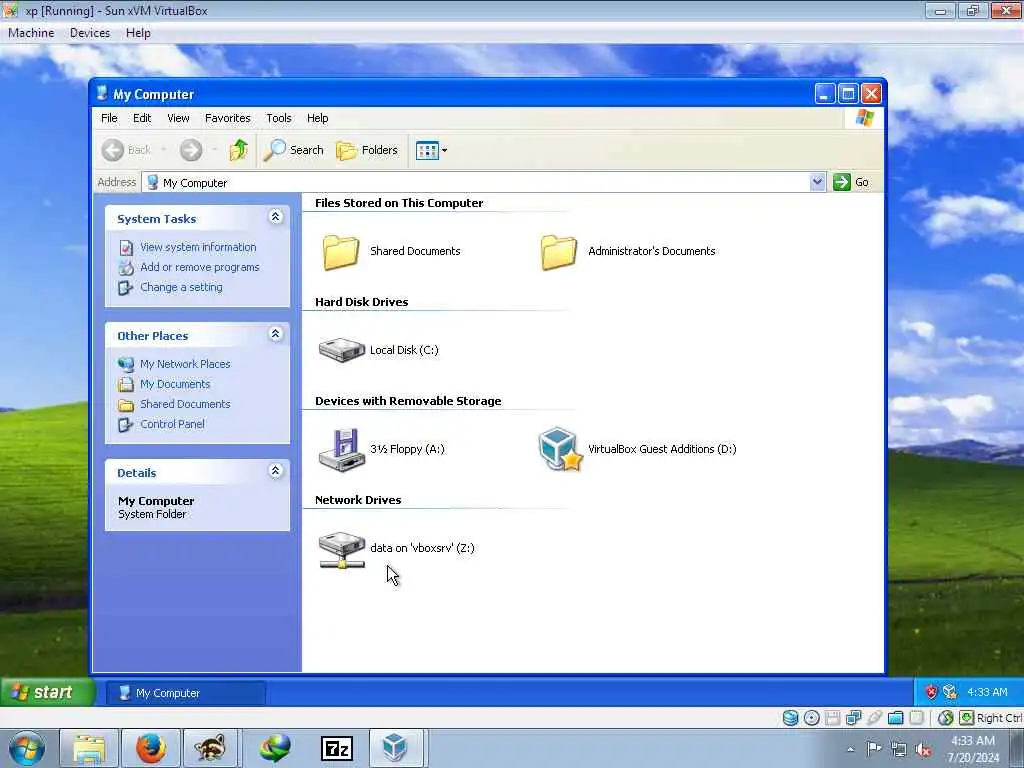The height and width of the screenshot is (768, 1024).
Task: Click My Computer taskbar button
Action: 186,693
